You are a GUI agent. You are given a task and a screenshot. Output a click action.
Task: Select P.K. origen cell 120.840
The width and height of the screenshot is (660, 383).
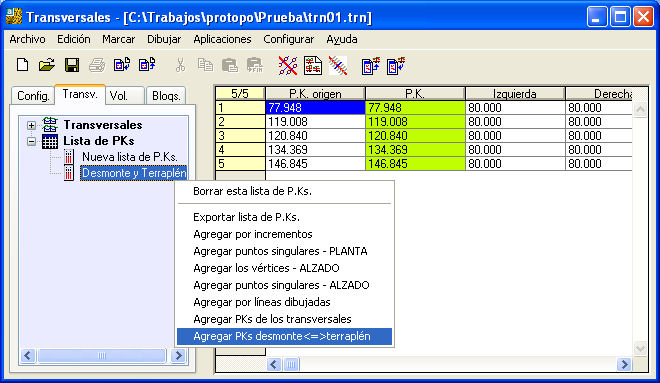coord(315,136)
